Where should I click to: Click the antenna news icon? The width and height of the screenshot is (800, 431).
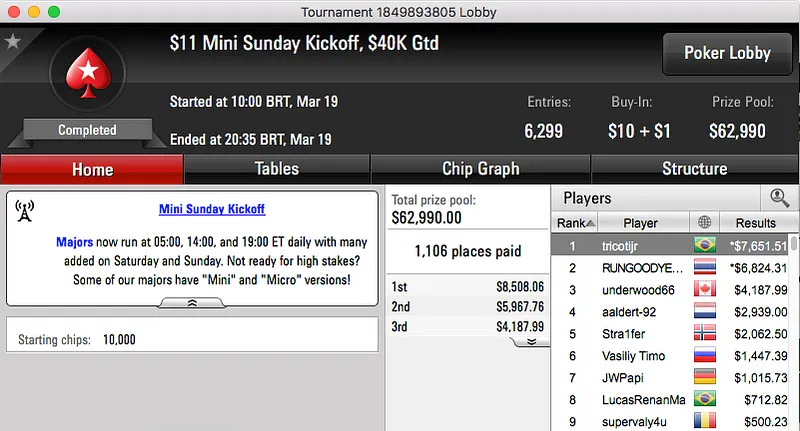26,211
